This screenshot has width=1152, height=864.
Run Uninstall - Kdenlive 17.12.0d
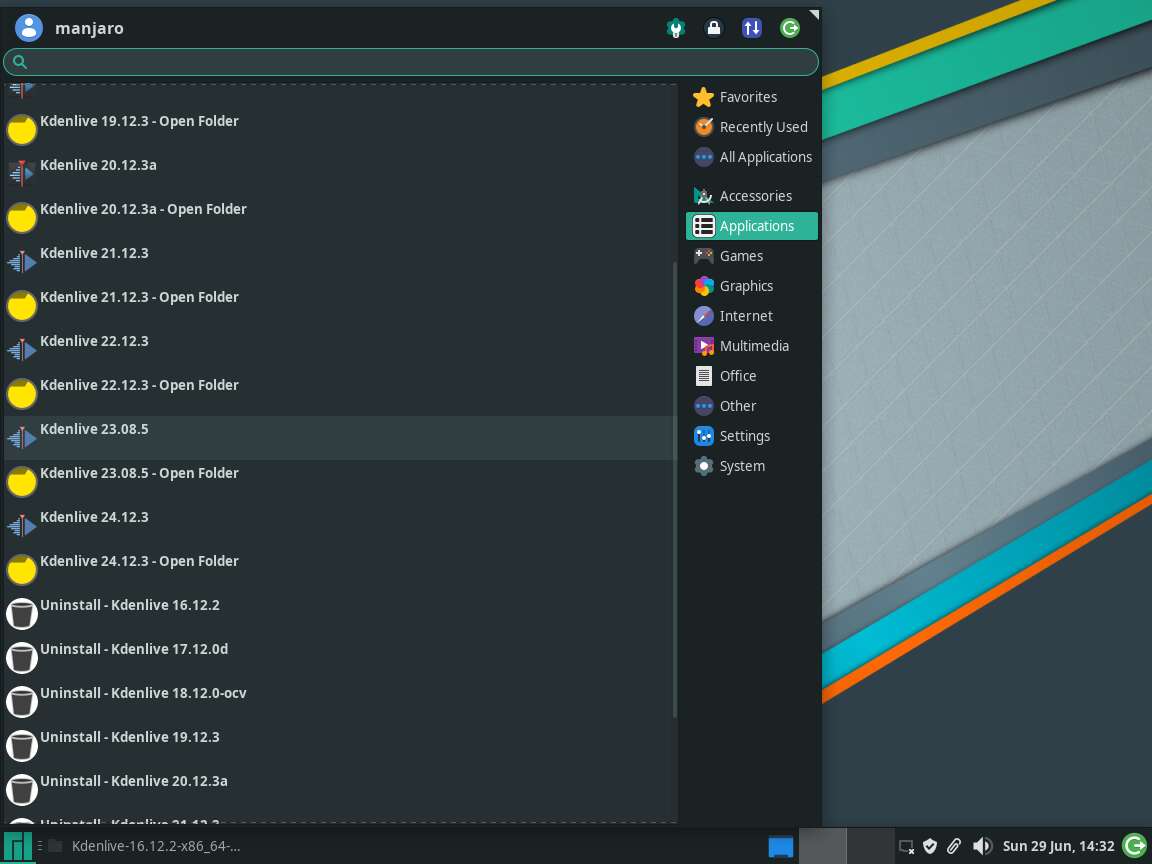pos(340,658)
